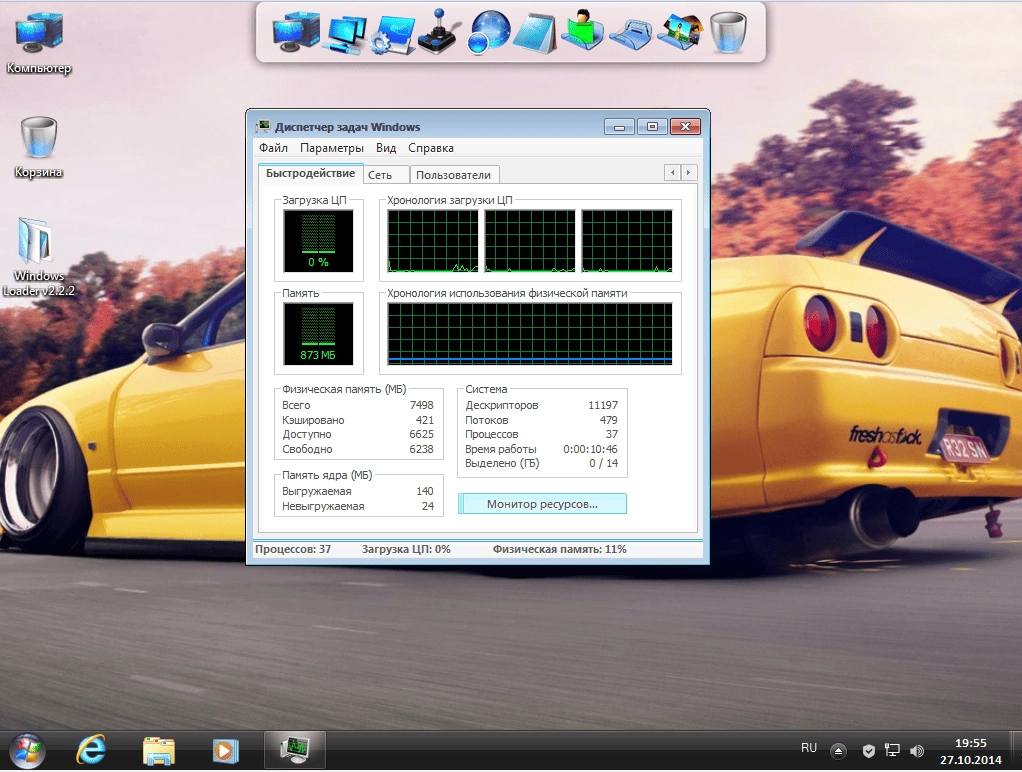This screenshot has width=1022, height=772.
Task: Open the Параметры menu
Action: point(332,148)
